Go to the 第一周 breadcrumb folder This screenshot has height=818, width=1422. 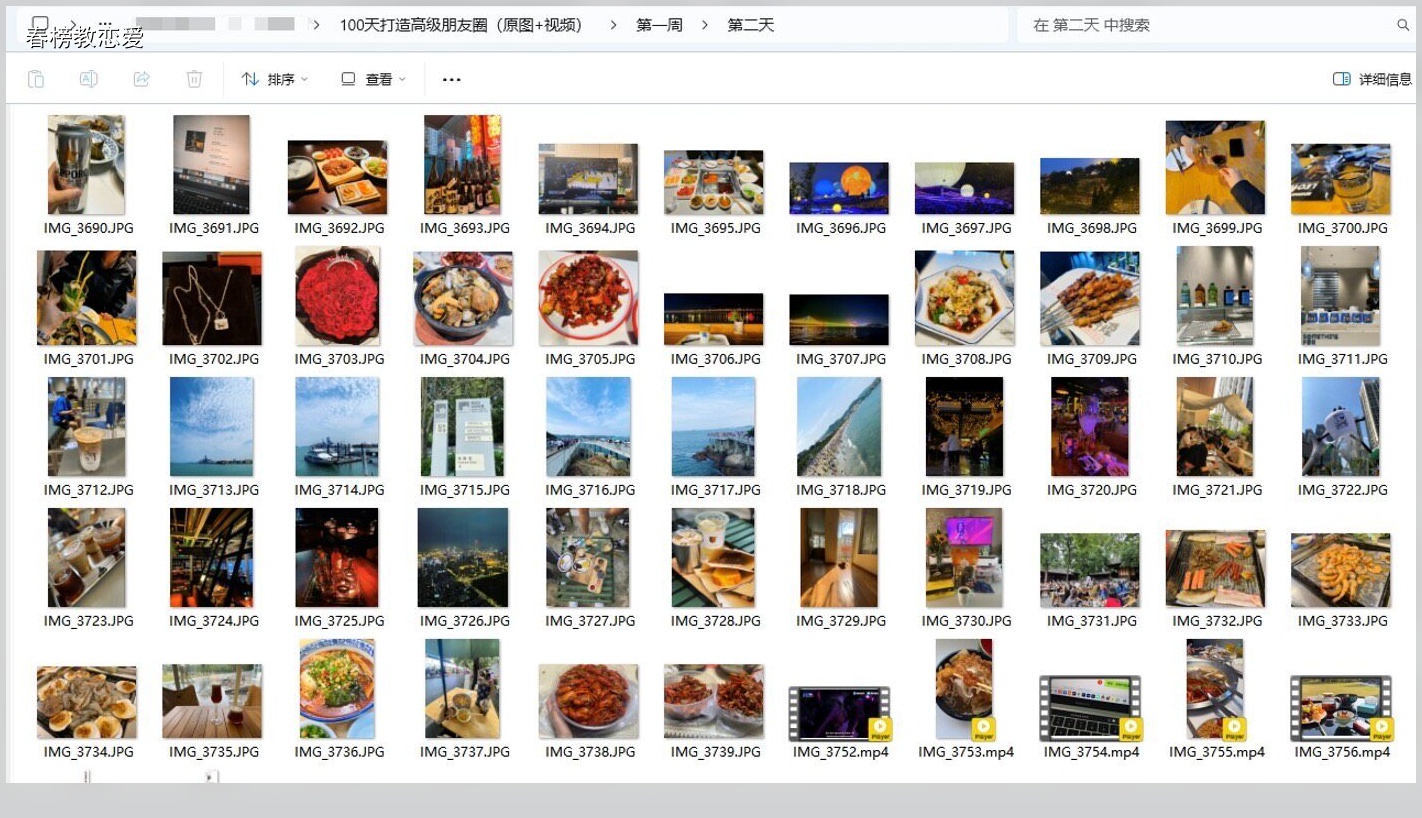(659, 25)
